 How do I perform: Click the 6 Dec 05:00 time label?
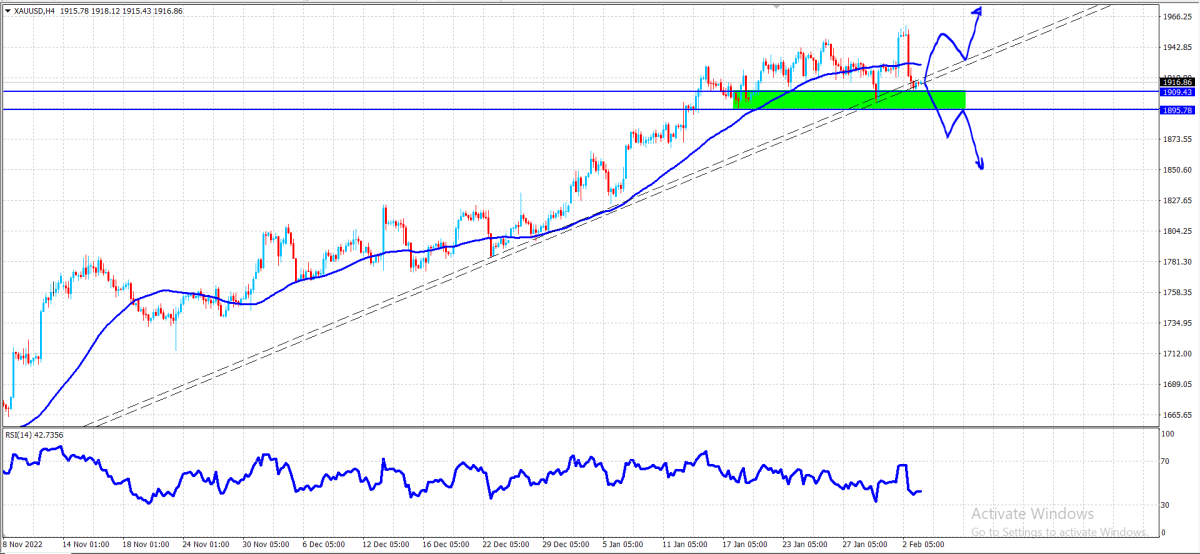[326, 546]
